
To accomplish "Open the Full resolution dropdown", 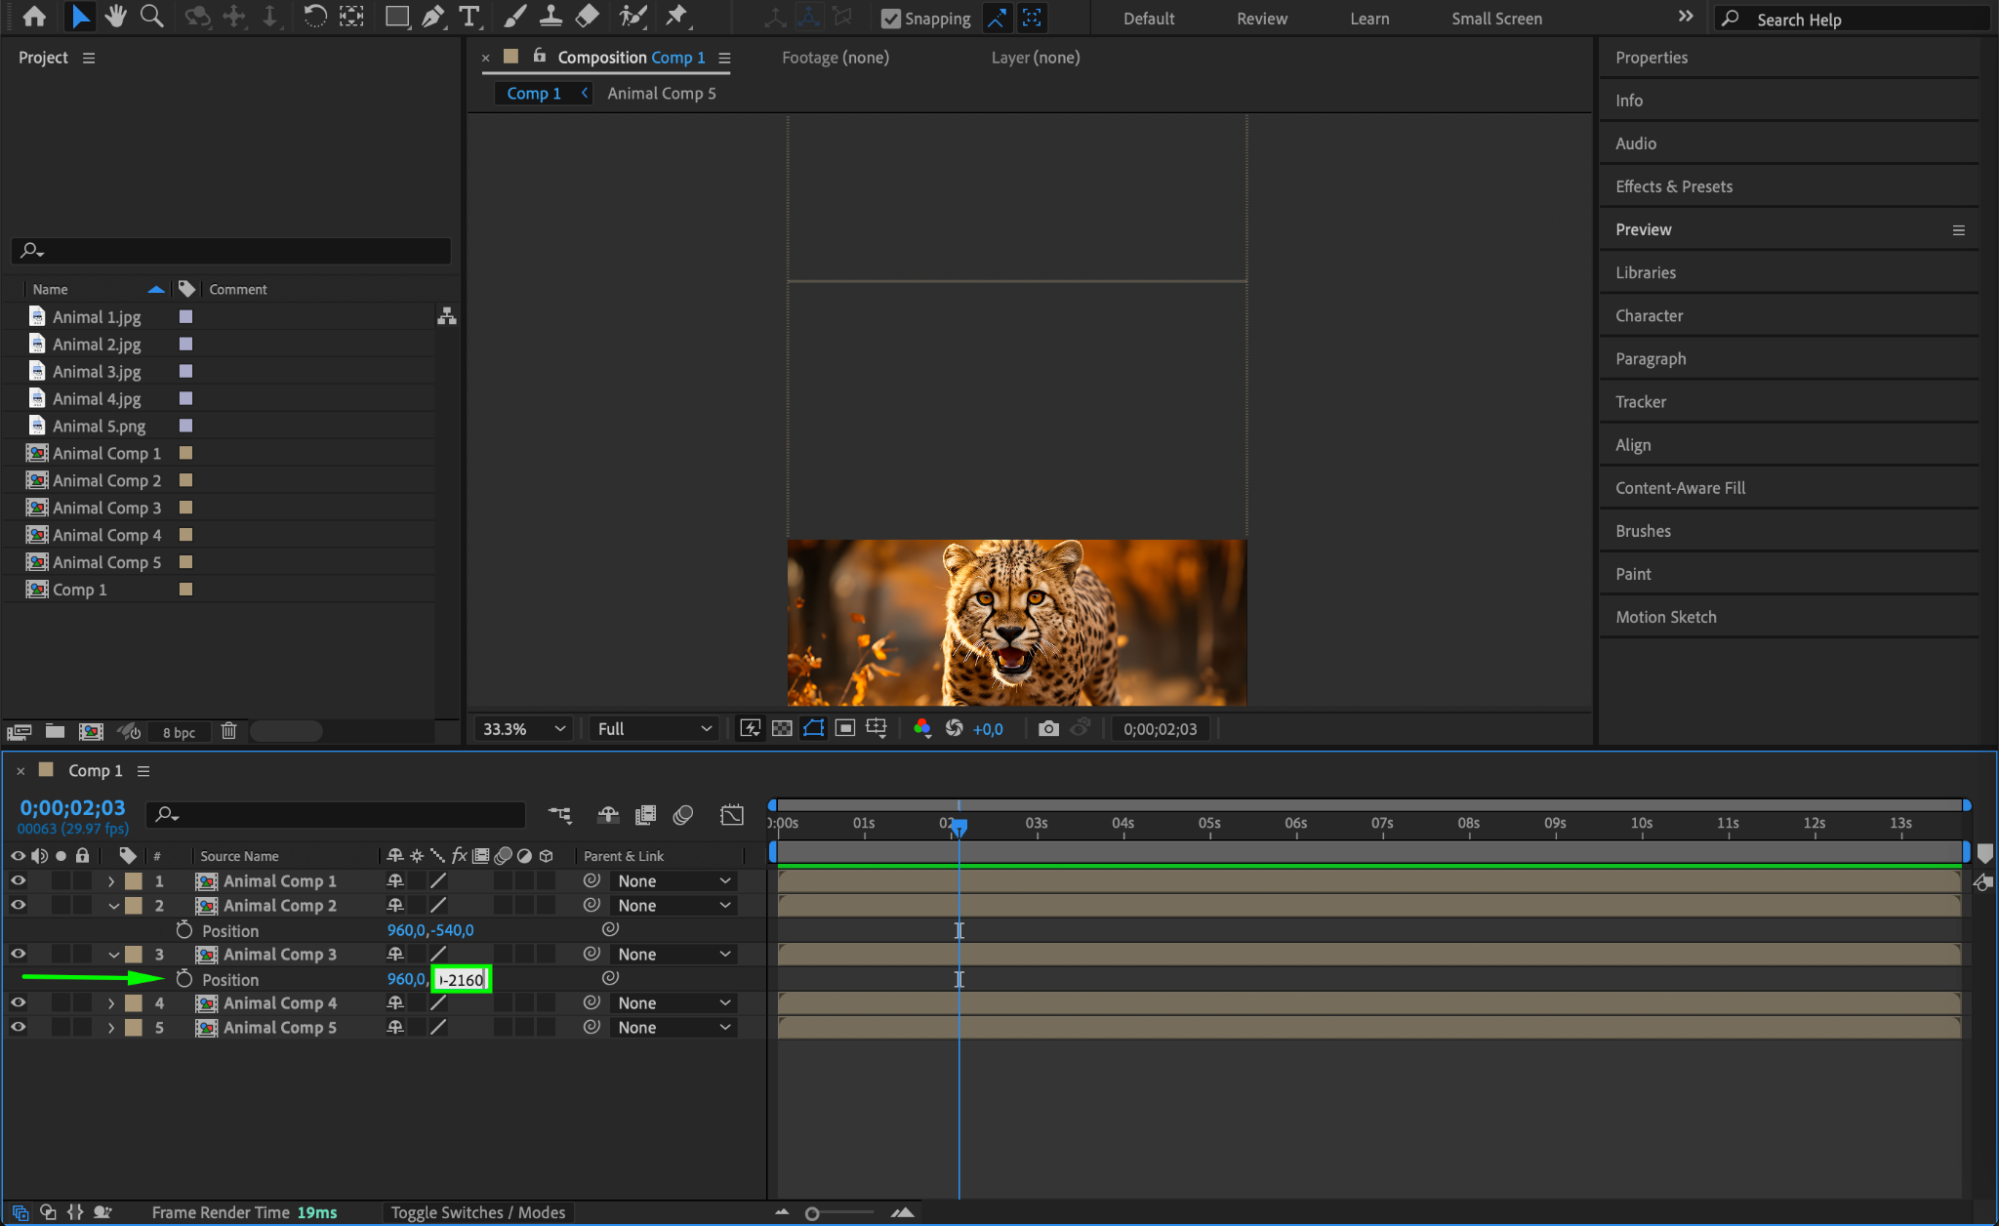I will (654, 729).
